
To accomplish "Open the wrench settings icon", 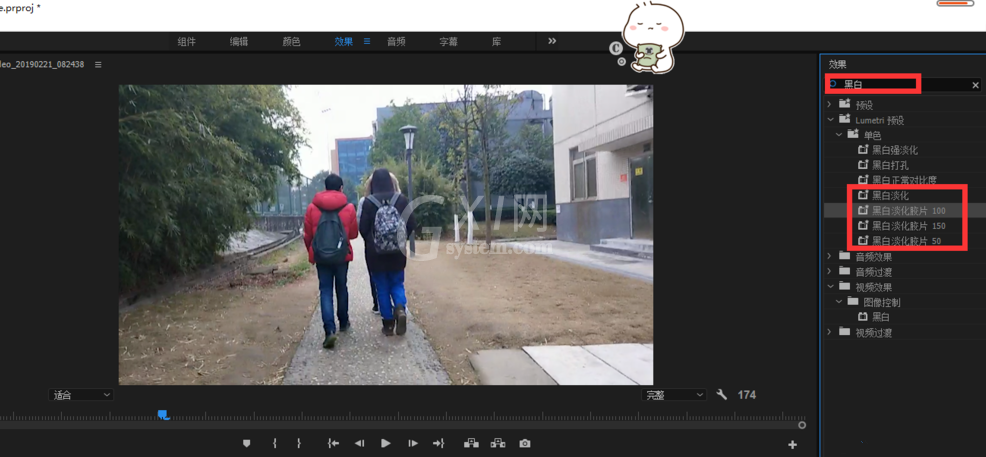I will tap(722, 395).
